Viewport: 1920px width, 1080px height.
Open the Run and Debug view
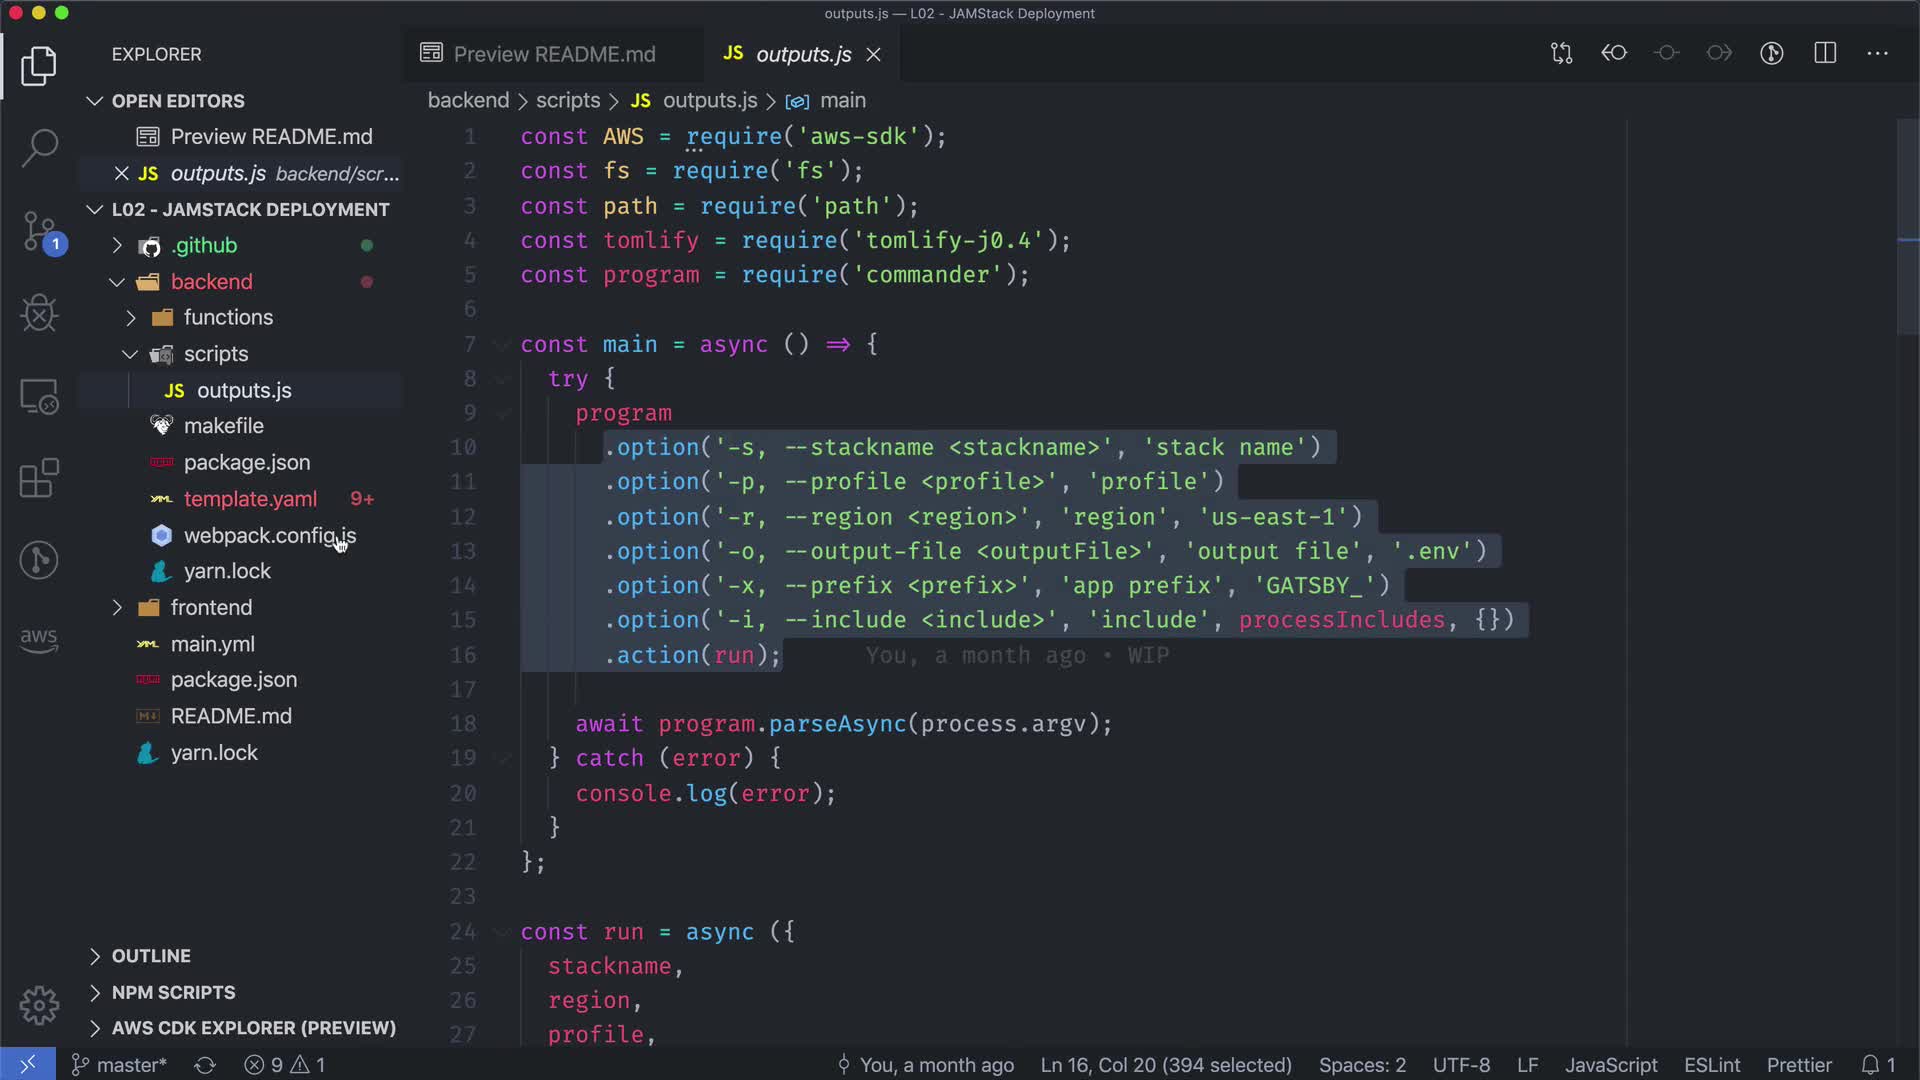[39, 314]
